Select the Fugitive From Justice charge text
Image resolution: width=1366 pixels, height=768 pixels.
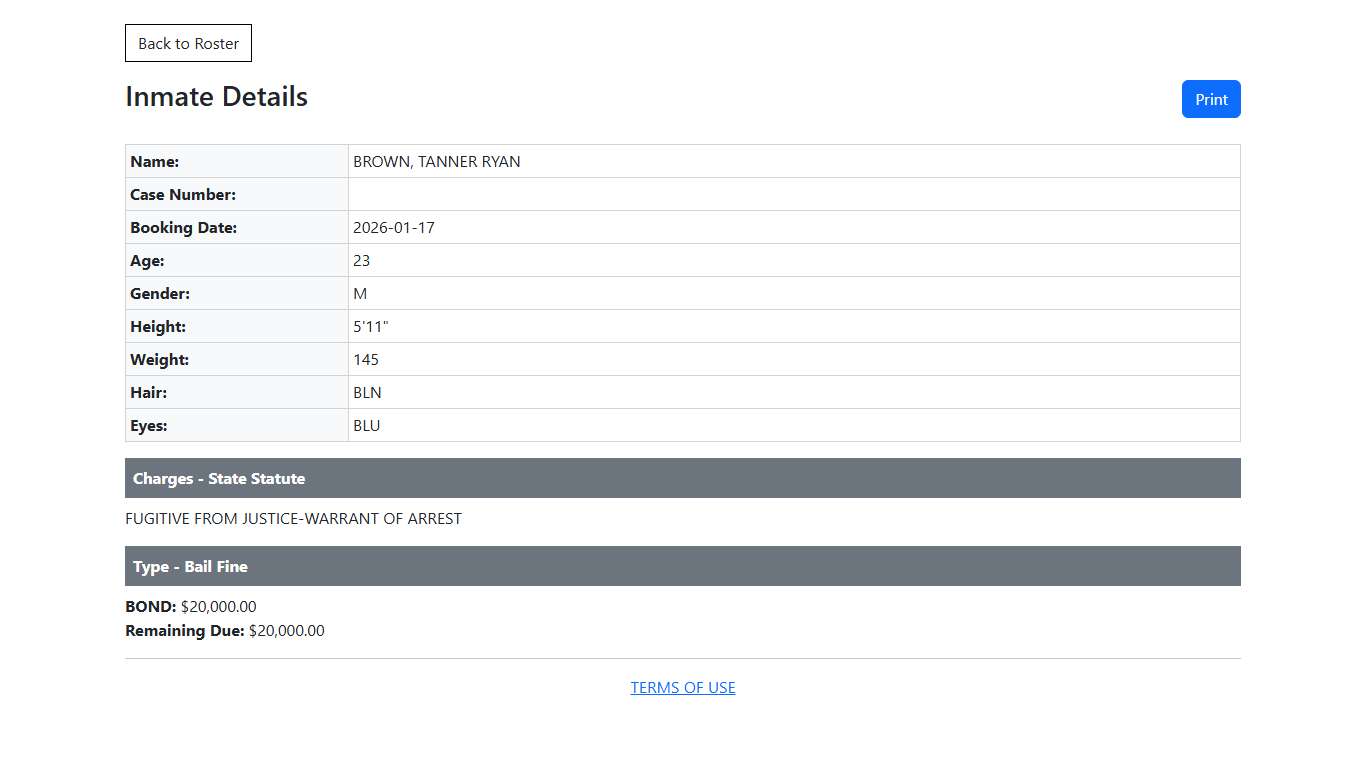[293, 519]
